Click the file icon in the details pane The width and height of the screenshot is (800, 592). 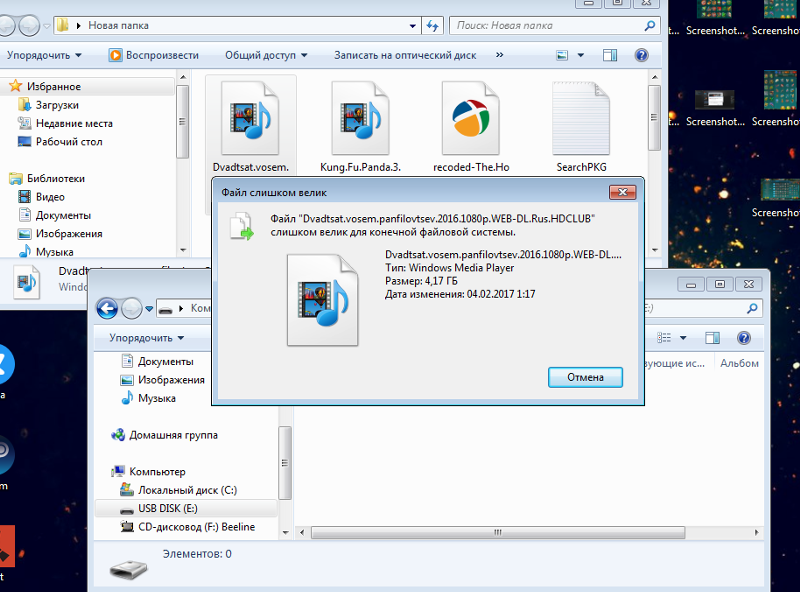pos(27,283)
